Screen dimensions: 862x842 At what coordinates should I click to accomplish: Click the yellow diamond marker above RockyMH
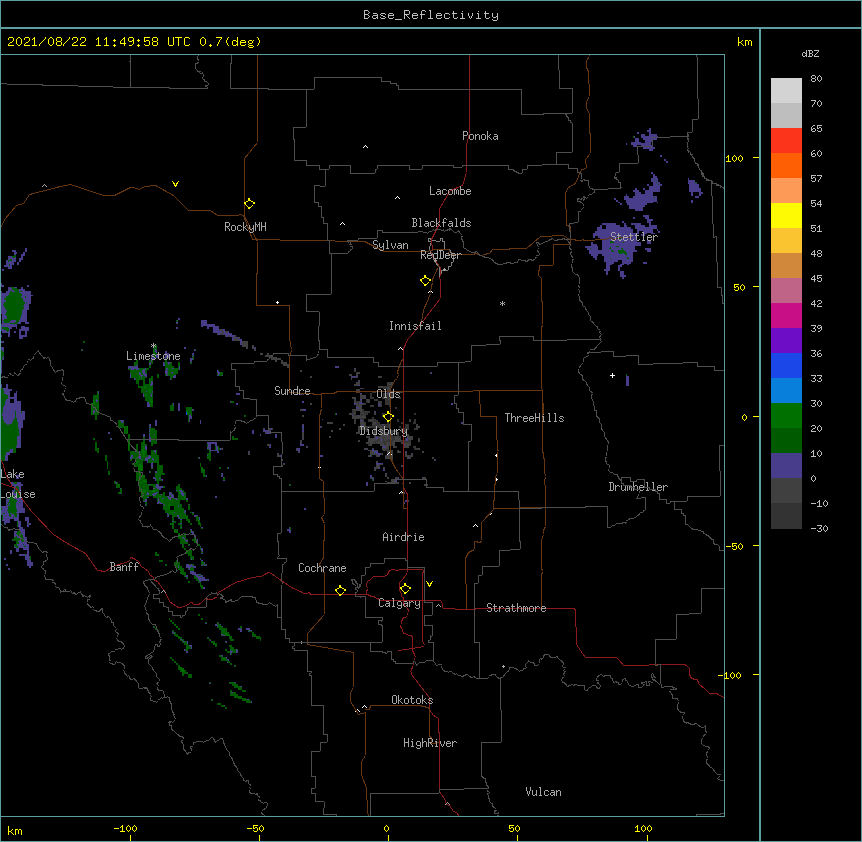tap(250, 203)
